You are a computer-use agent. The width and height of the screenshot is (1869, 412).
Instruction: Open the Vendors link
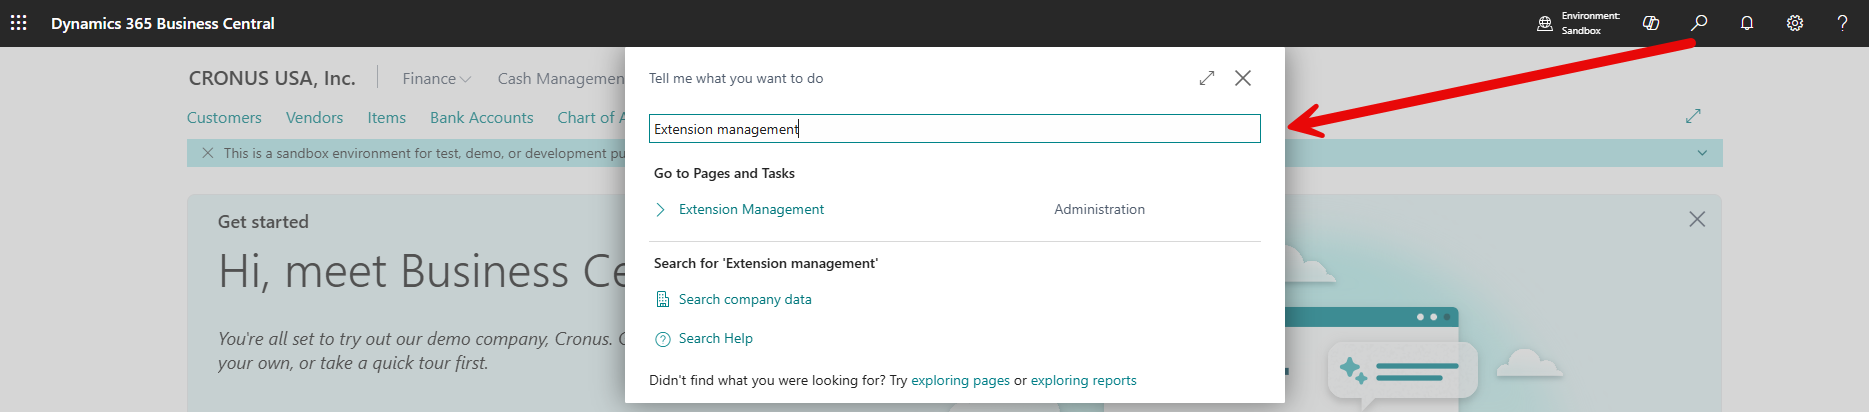314,117
